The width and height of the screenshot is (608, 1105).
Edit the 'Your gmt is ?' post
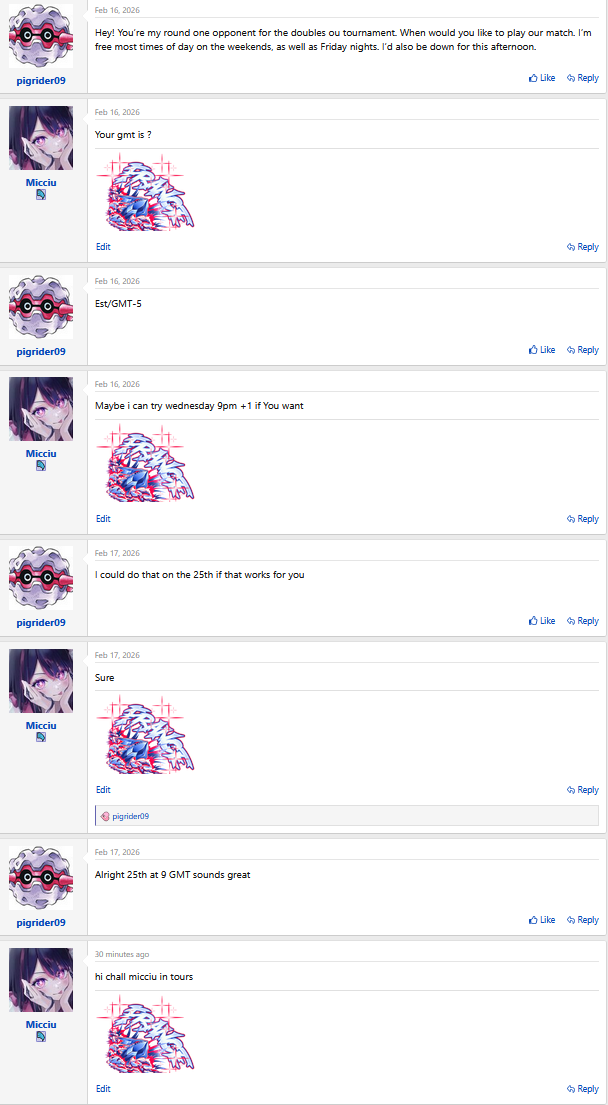click(x=103, y=247)
